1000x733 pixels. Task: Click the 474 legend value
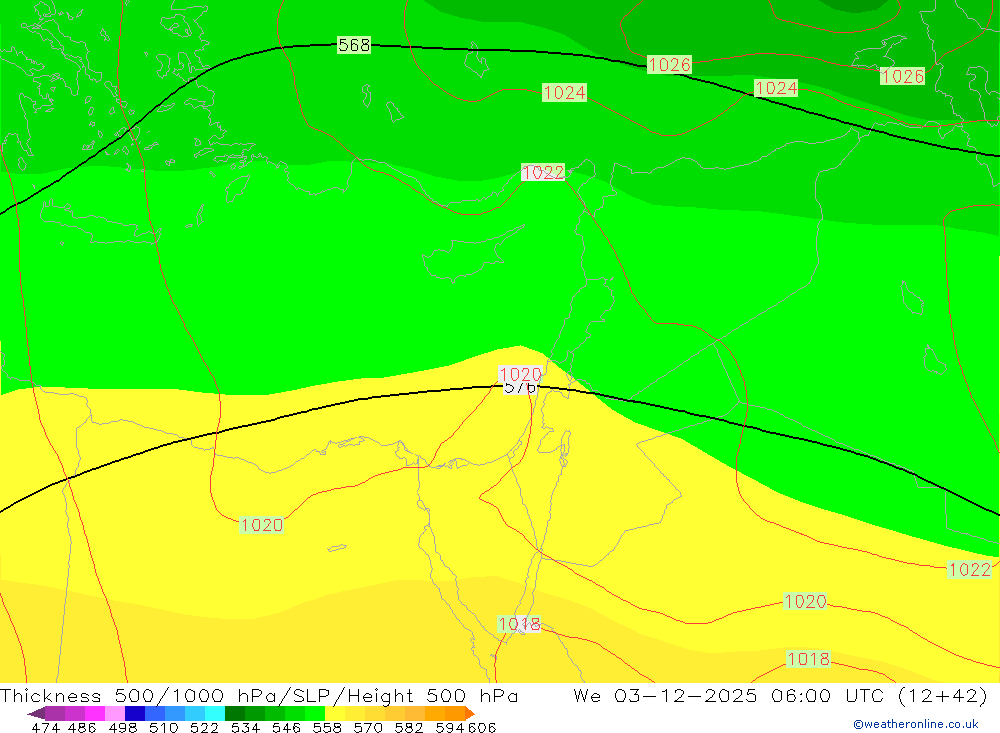coord(45,727)
